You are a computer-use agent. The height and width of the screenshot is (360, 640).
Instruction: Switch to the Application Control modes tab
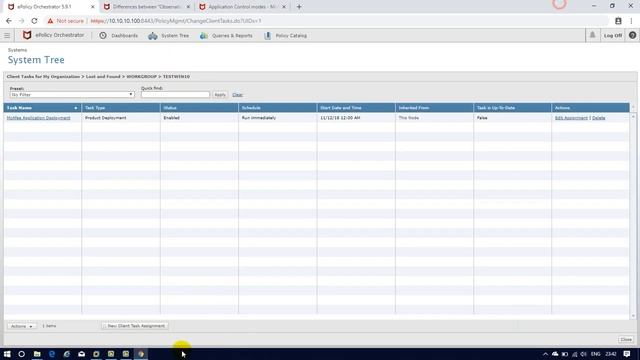pyautogui.click(x=242, y=7)
